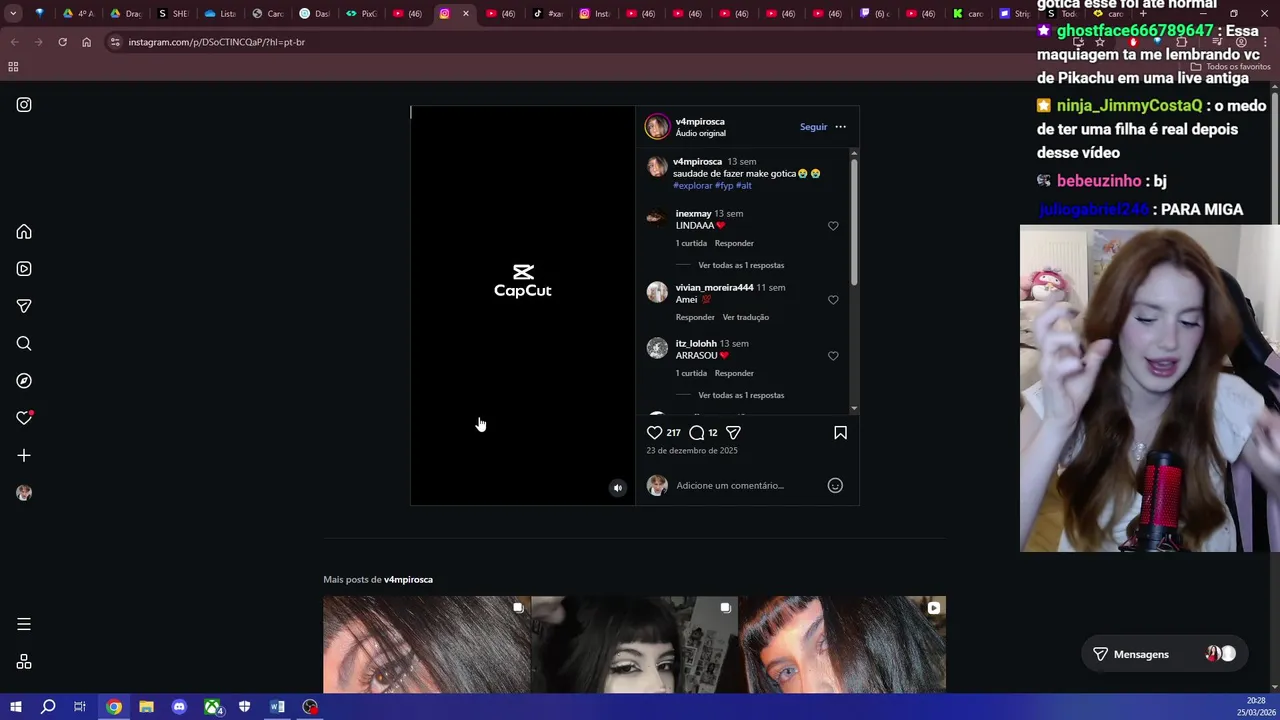Switch to the PixC browser tab
1280x720 pixels.
(x=361, y=13)
